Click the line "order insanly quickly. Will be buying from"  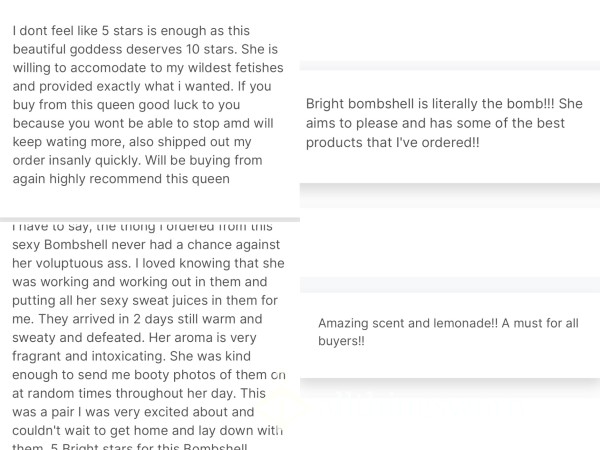coord(137,160)
